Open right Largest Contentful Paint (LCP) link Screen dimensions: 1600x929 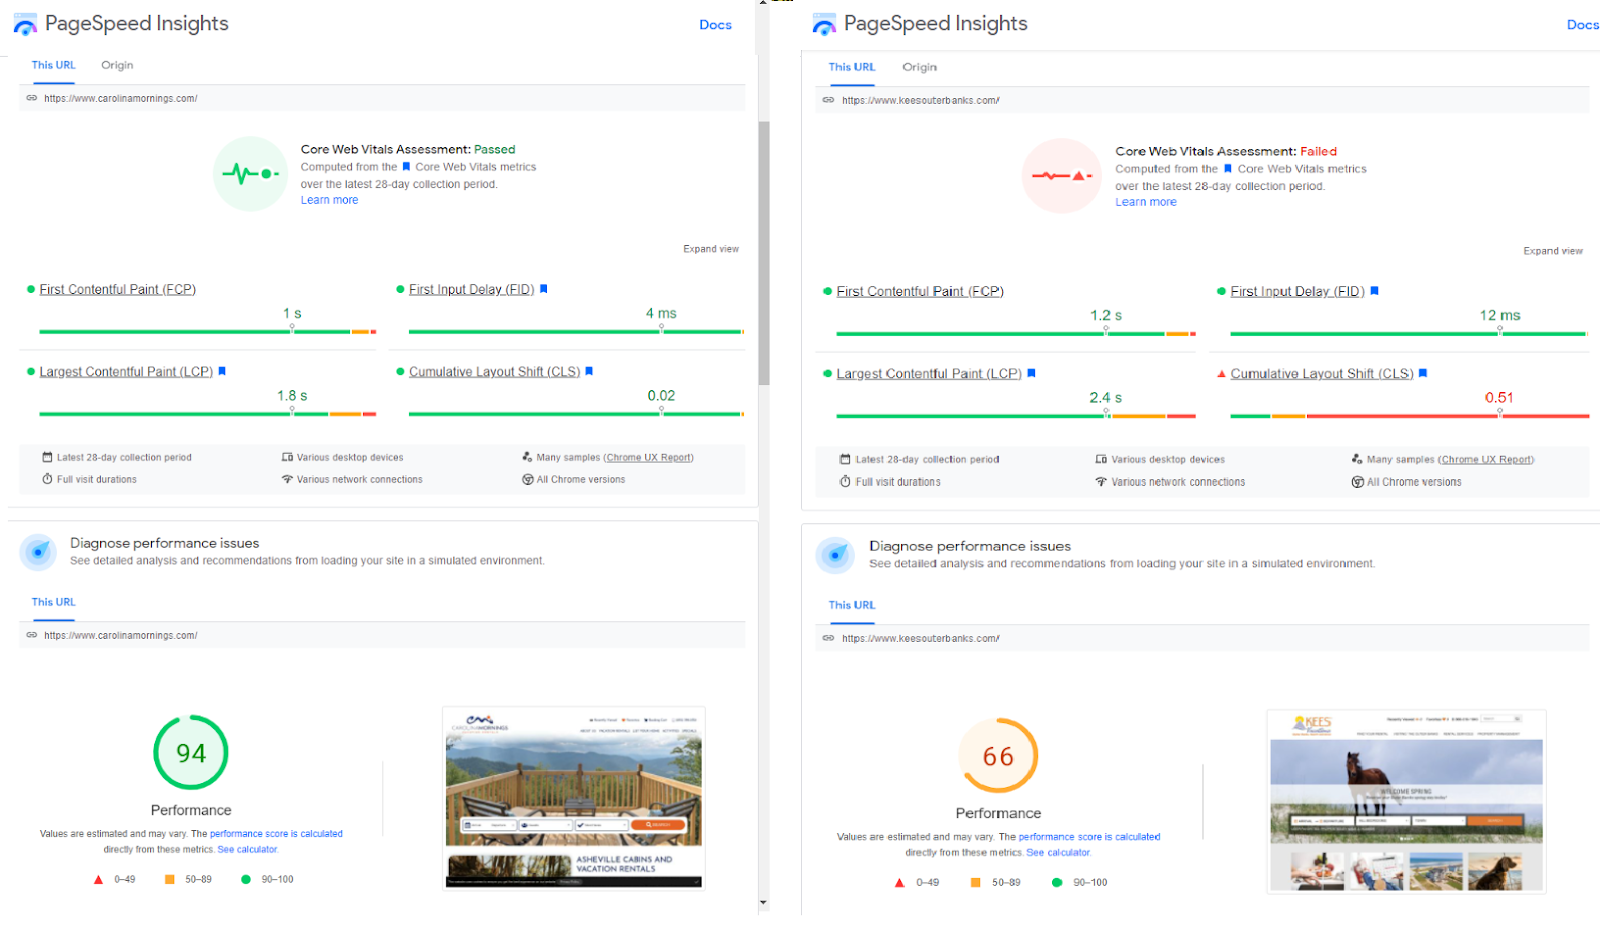tap(929, 373)
